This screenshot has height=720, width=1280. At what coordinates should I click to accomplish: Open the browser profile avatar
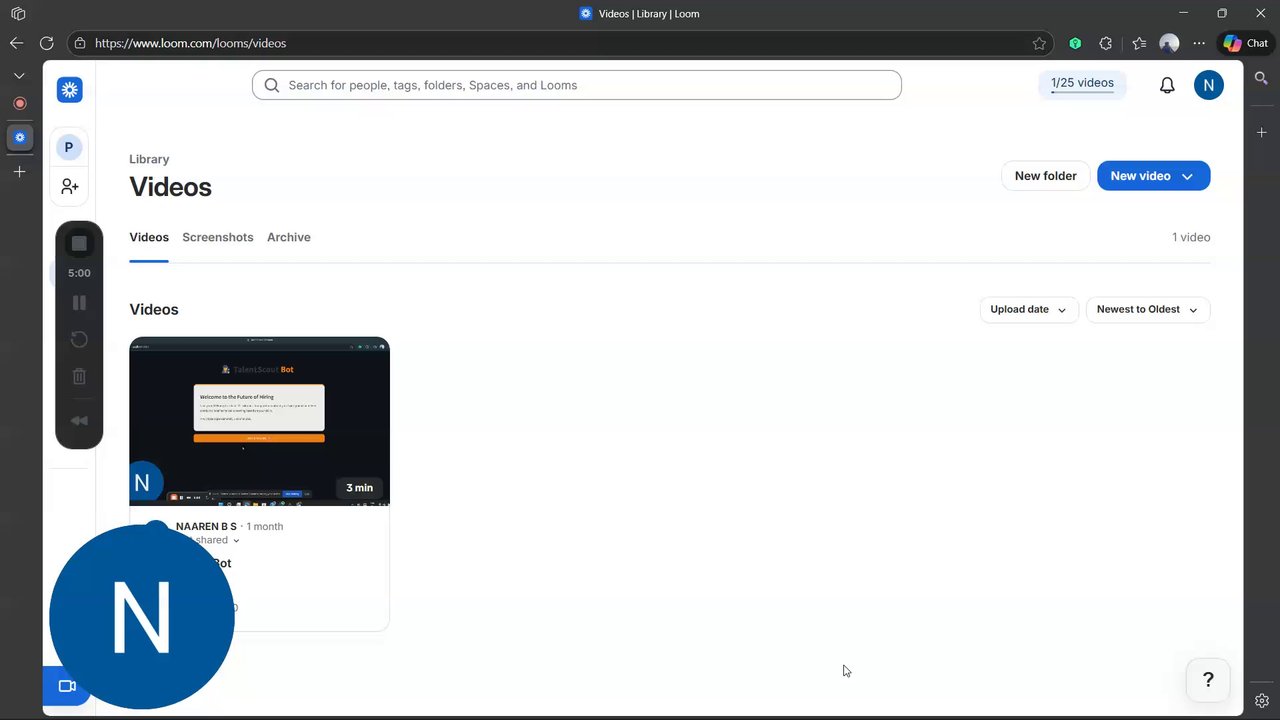point(1169,43)
